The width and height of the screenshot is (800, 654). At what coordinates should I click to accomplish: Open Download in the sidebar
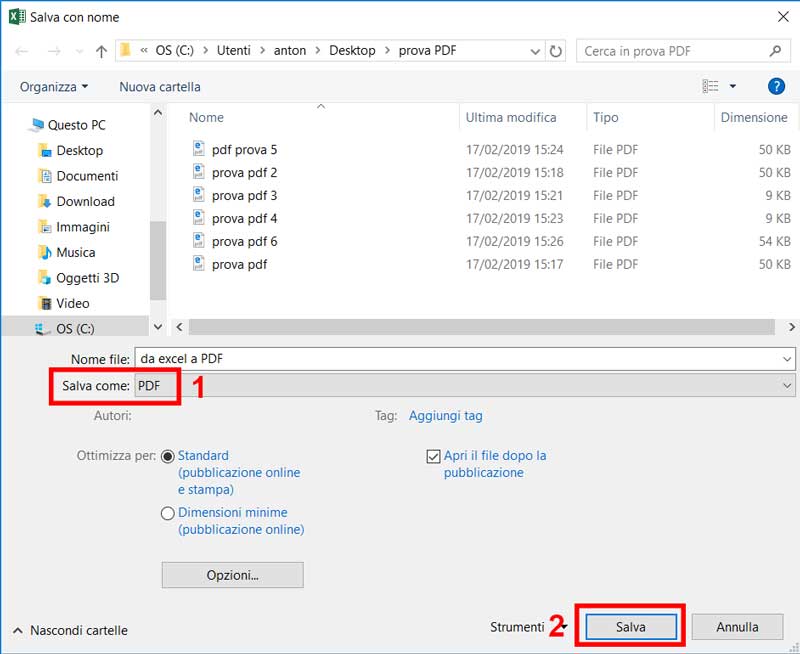tap(86, 202)
